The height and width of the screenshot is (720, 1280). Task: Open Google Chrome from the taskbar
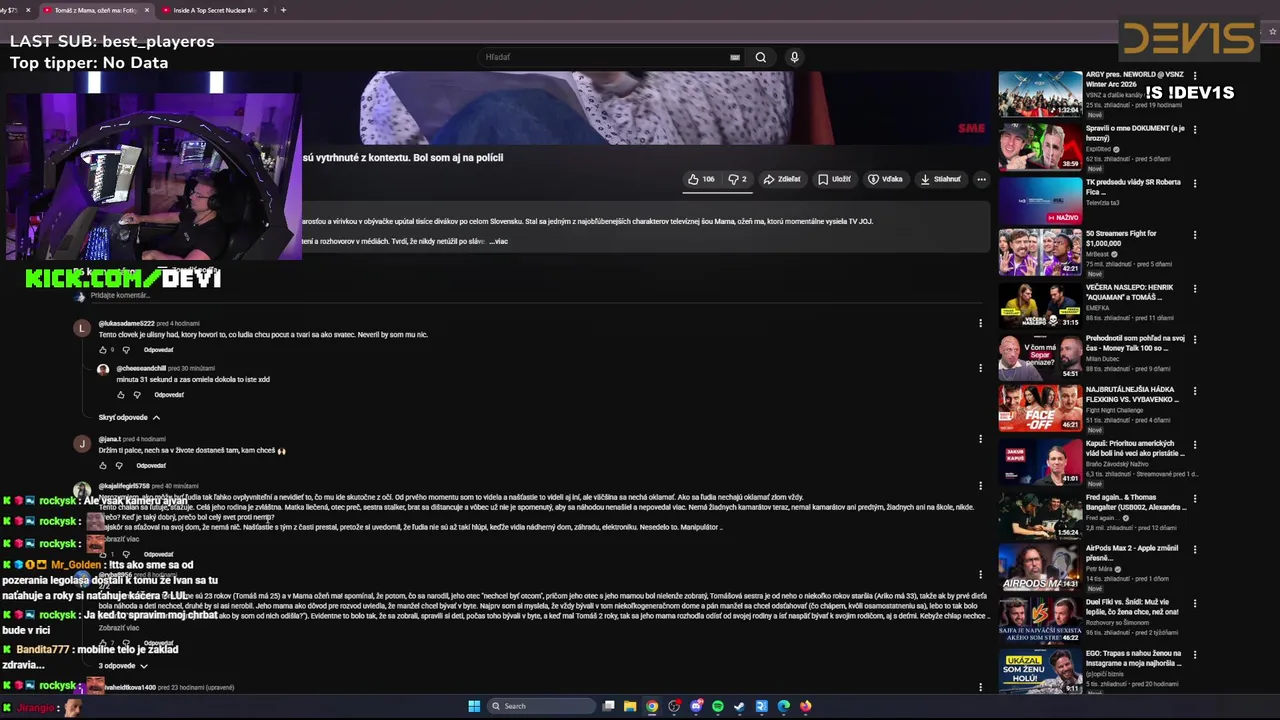click(652, 706)
